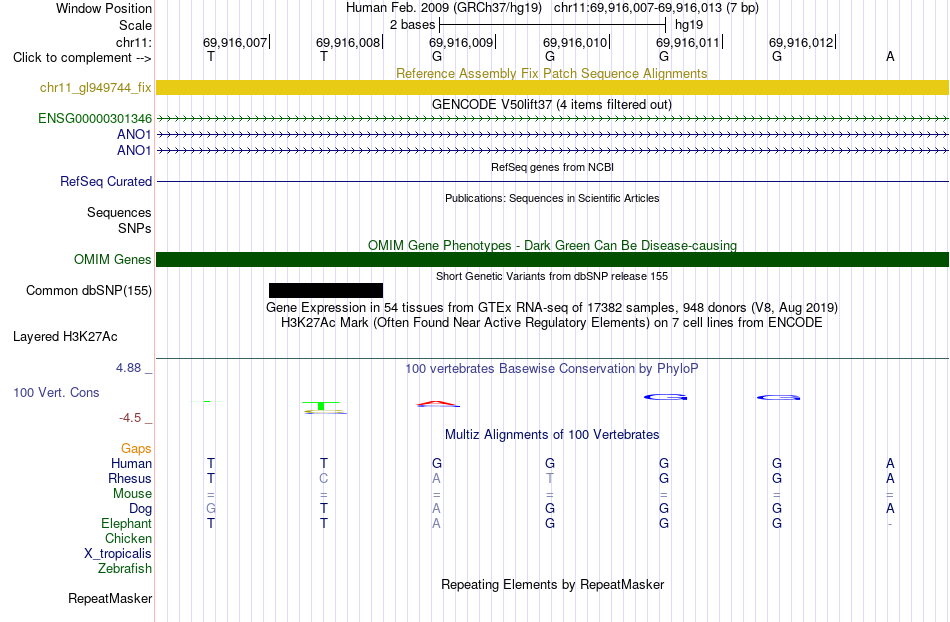Click the Dog alignment row label
This screenshot has width=950, height=622.
(x=140, y=509)
